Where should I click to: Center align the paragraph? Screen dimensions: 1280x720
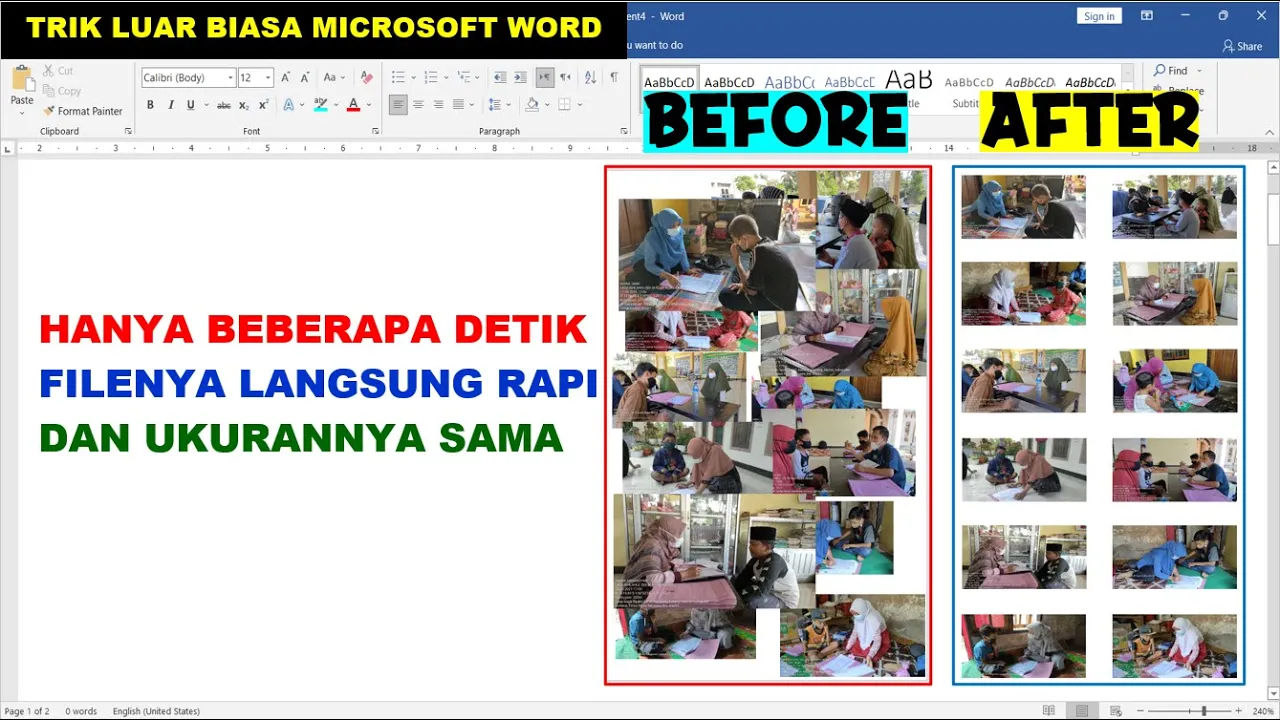[x=418, y=105]
